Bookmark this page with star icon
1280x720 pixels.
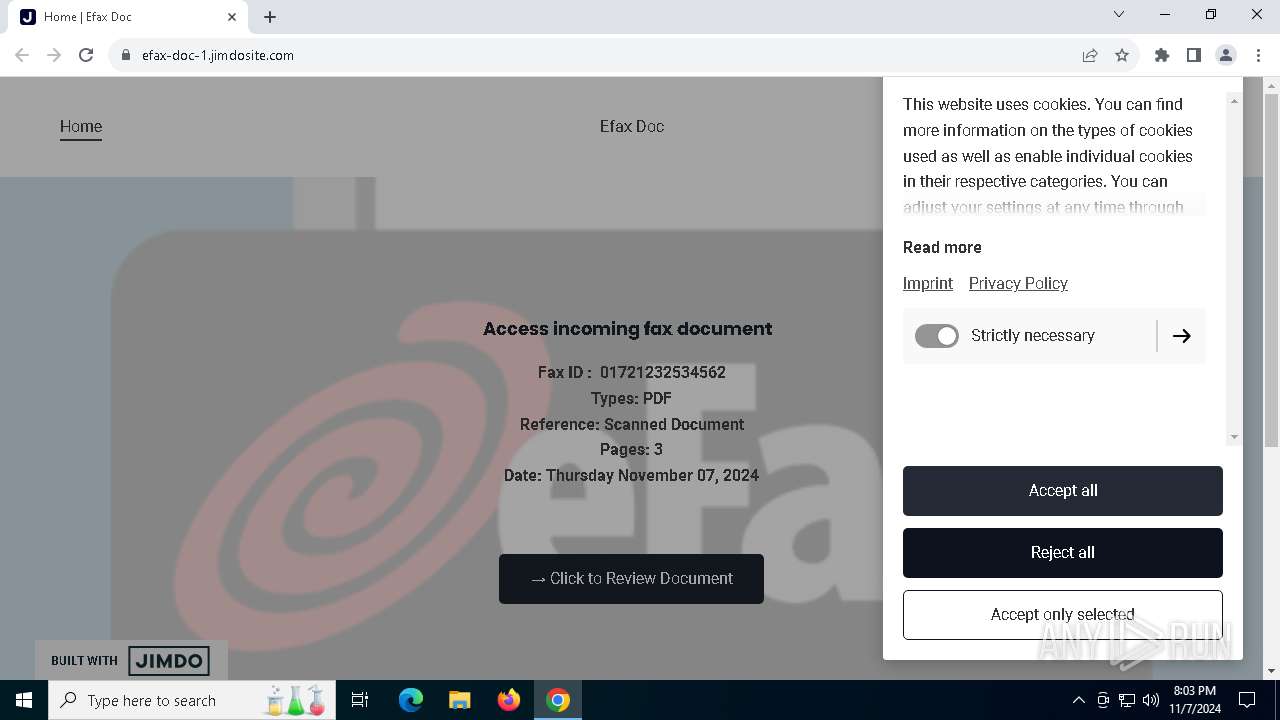coord(1122,55)
